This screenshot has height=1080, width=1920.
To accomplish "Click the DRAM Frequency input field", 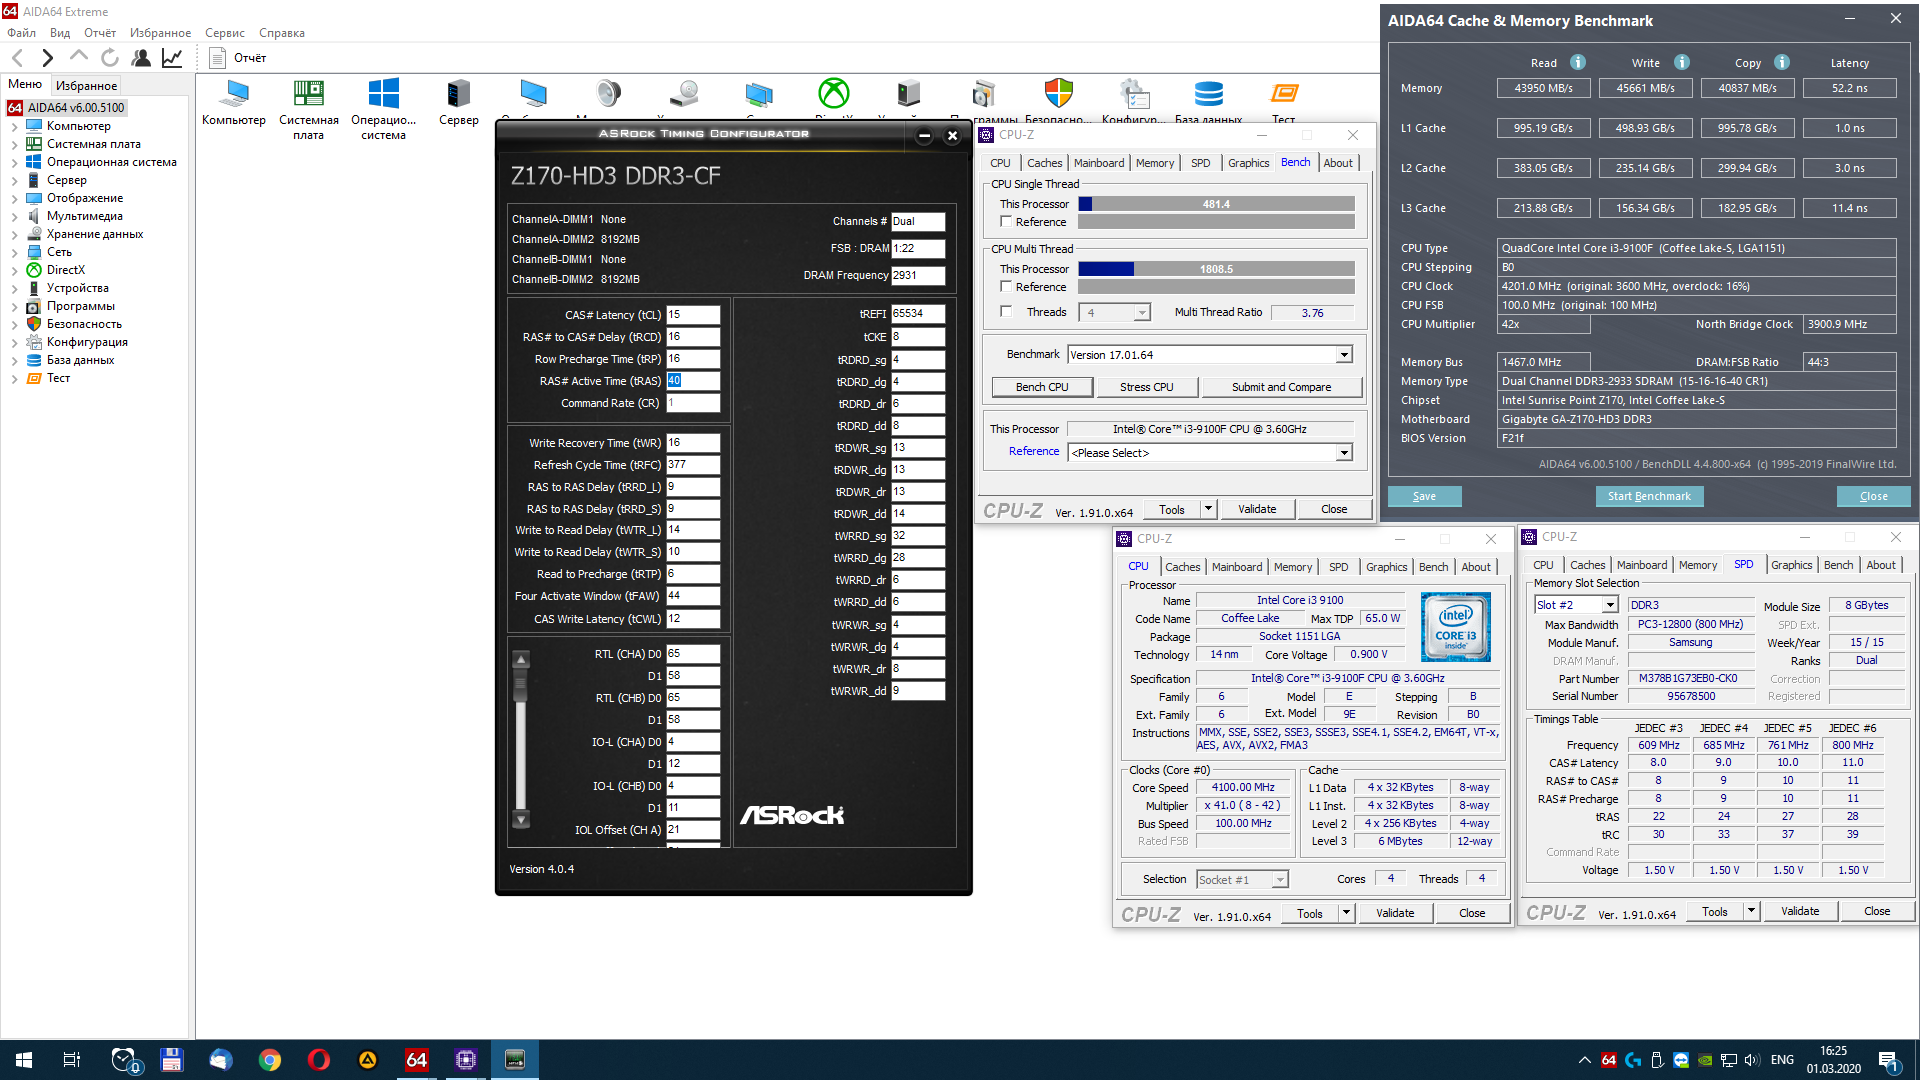I will (917, 275).
